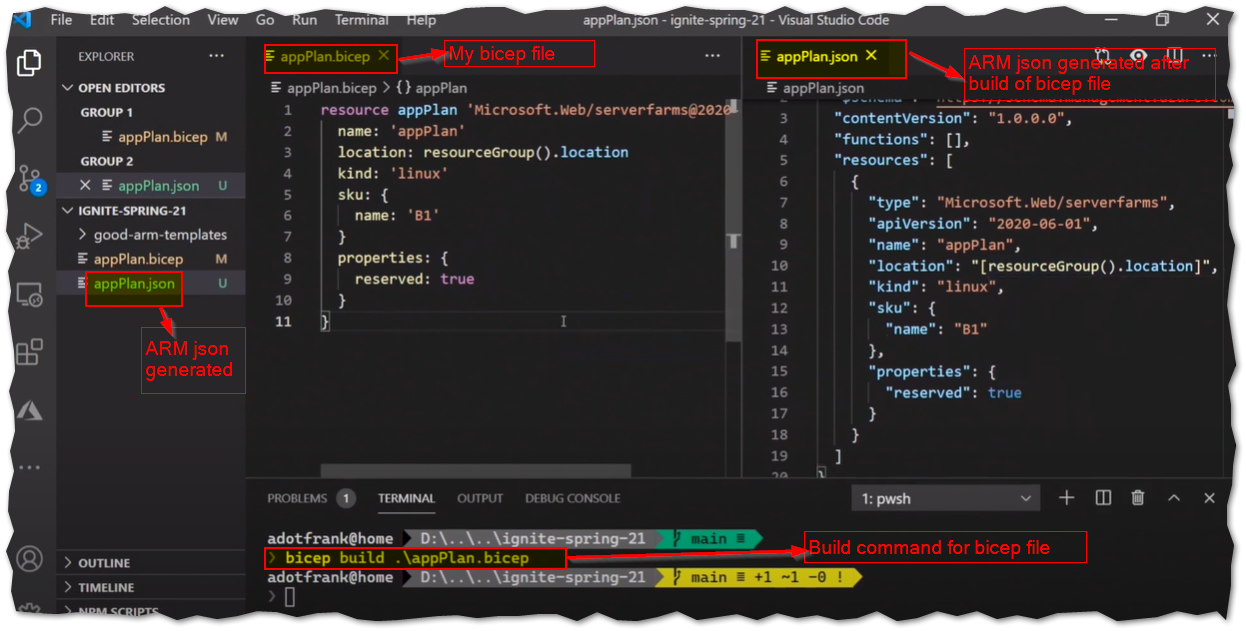Open the File menu

tap(61, 20)
